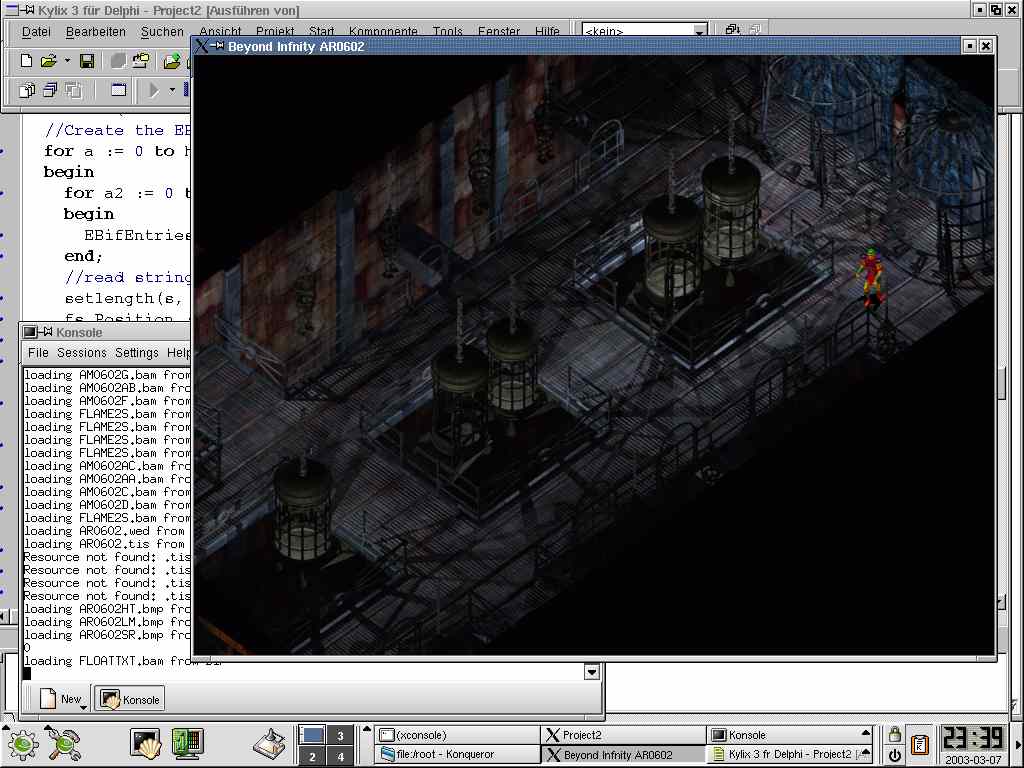This screenshot has width=1024, height=768.
Task: Select the Konsole session tab button
Action: coord(129,699)
